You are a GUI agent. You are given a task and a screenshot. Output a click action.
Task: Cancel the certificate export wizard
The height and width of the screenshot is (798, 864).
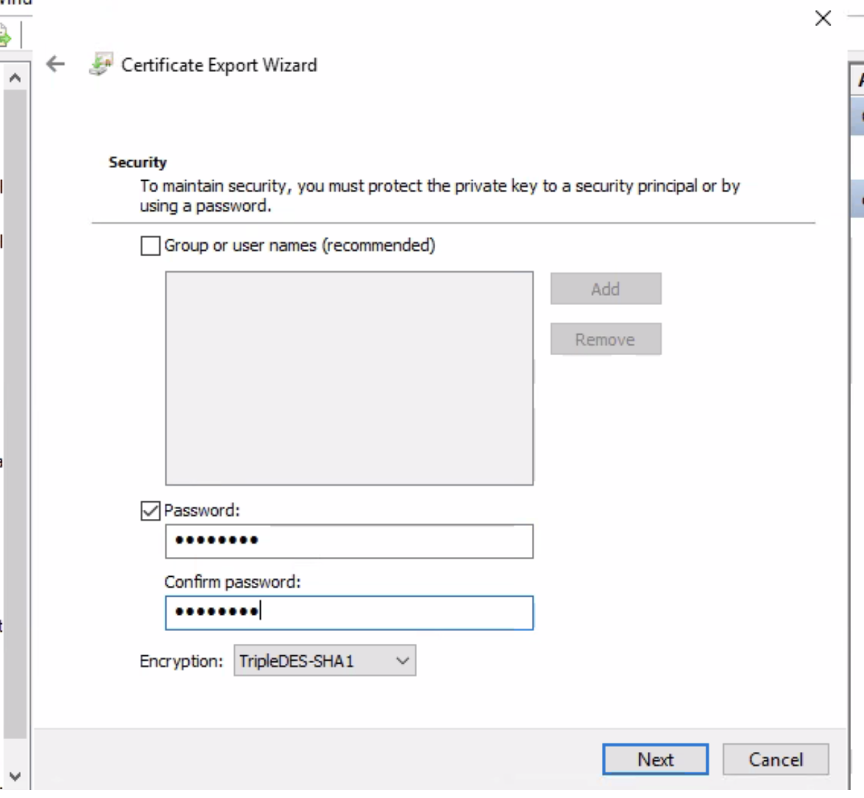pos(776,759)
